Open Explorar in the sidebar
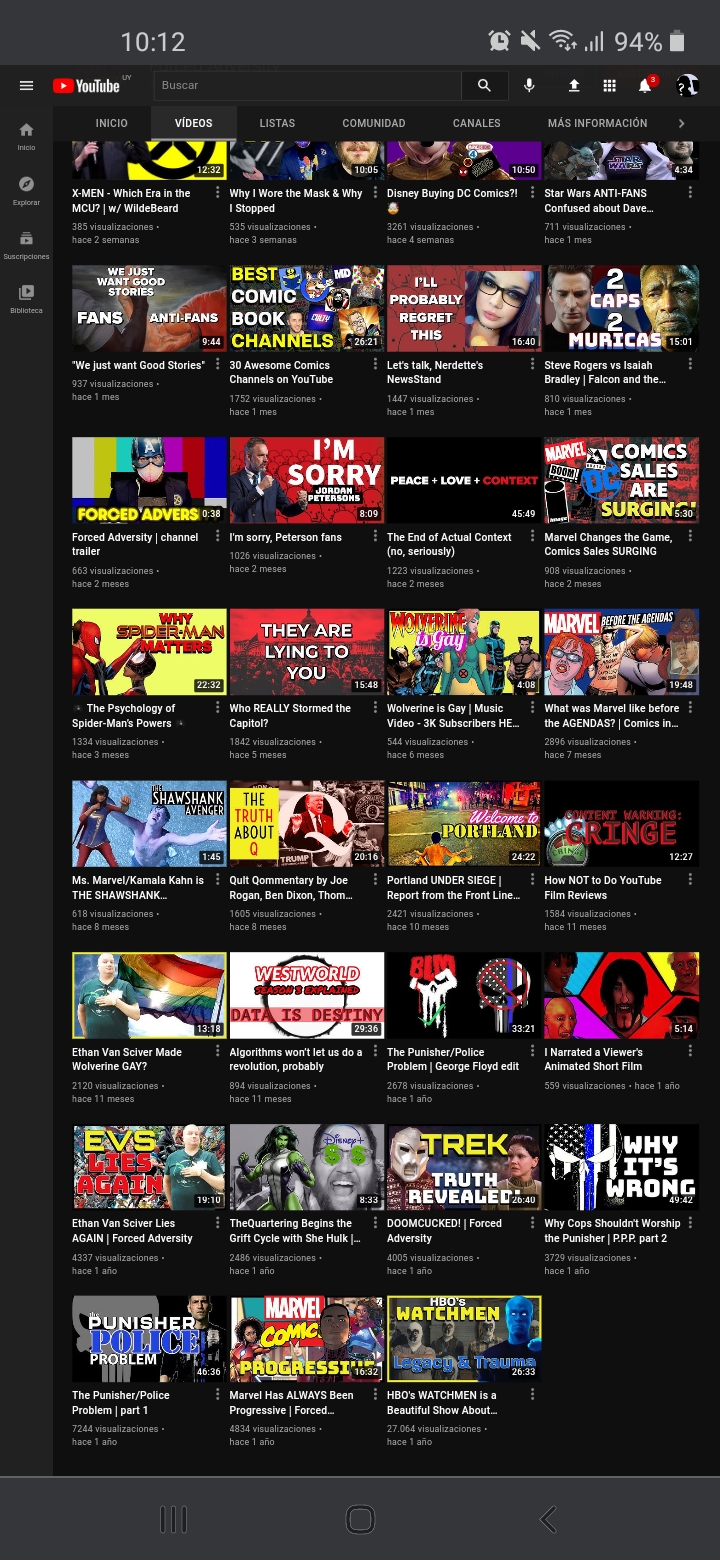Image resolution: width=720 pixels, height=1560 pixels. pyautogui.click(x=26, y=191)
